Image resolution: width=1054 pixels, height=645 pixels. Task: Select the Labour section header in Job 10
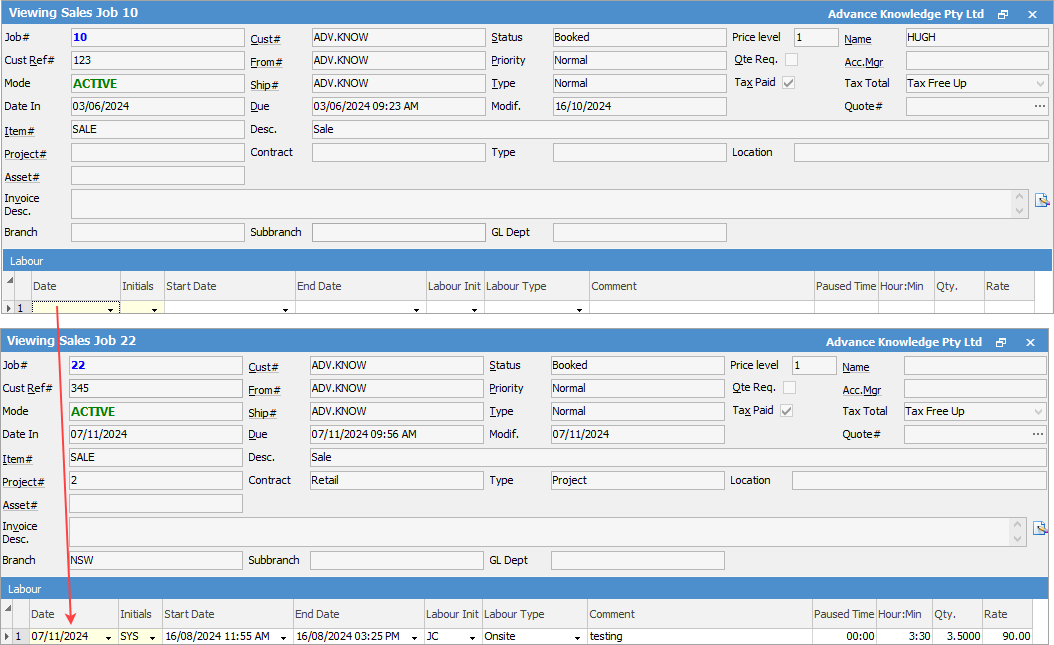tap(25, 261)
